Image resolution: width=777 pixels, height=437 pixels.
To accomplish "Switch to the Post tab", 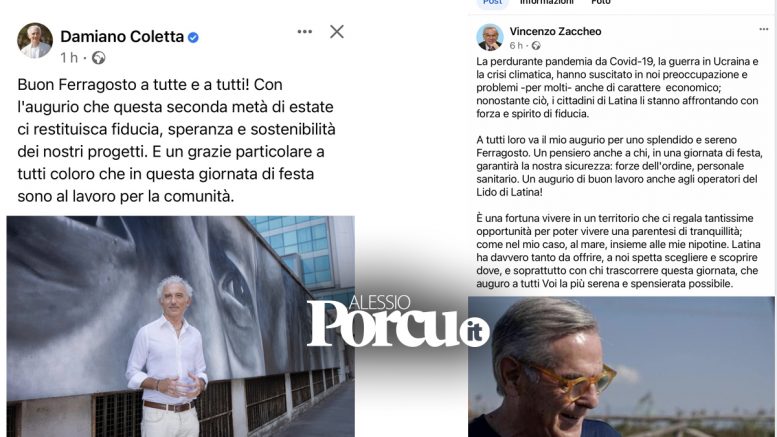I will [493, 2].
